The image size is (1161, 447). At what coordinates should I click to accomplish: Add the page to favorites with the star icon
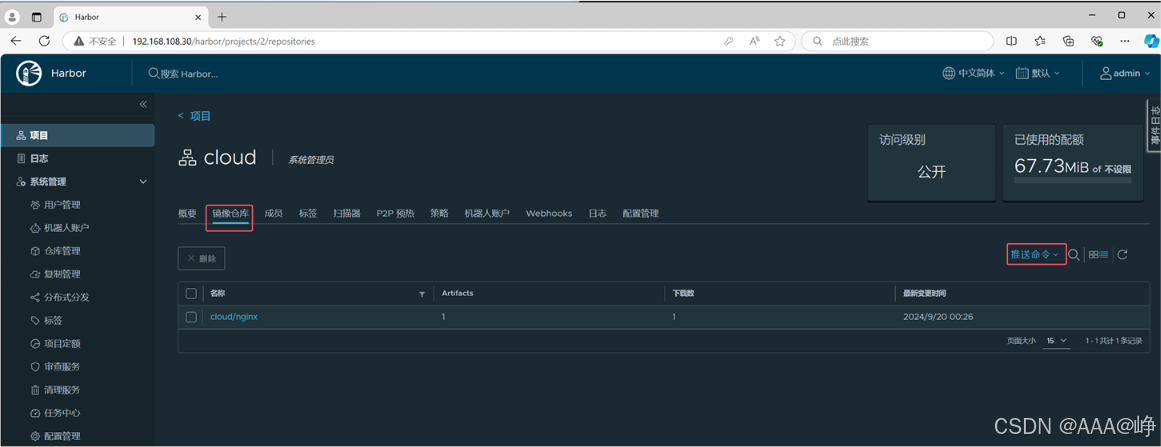[x=780, y=41]
